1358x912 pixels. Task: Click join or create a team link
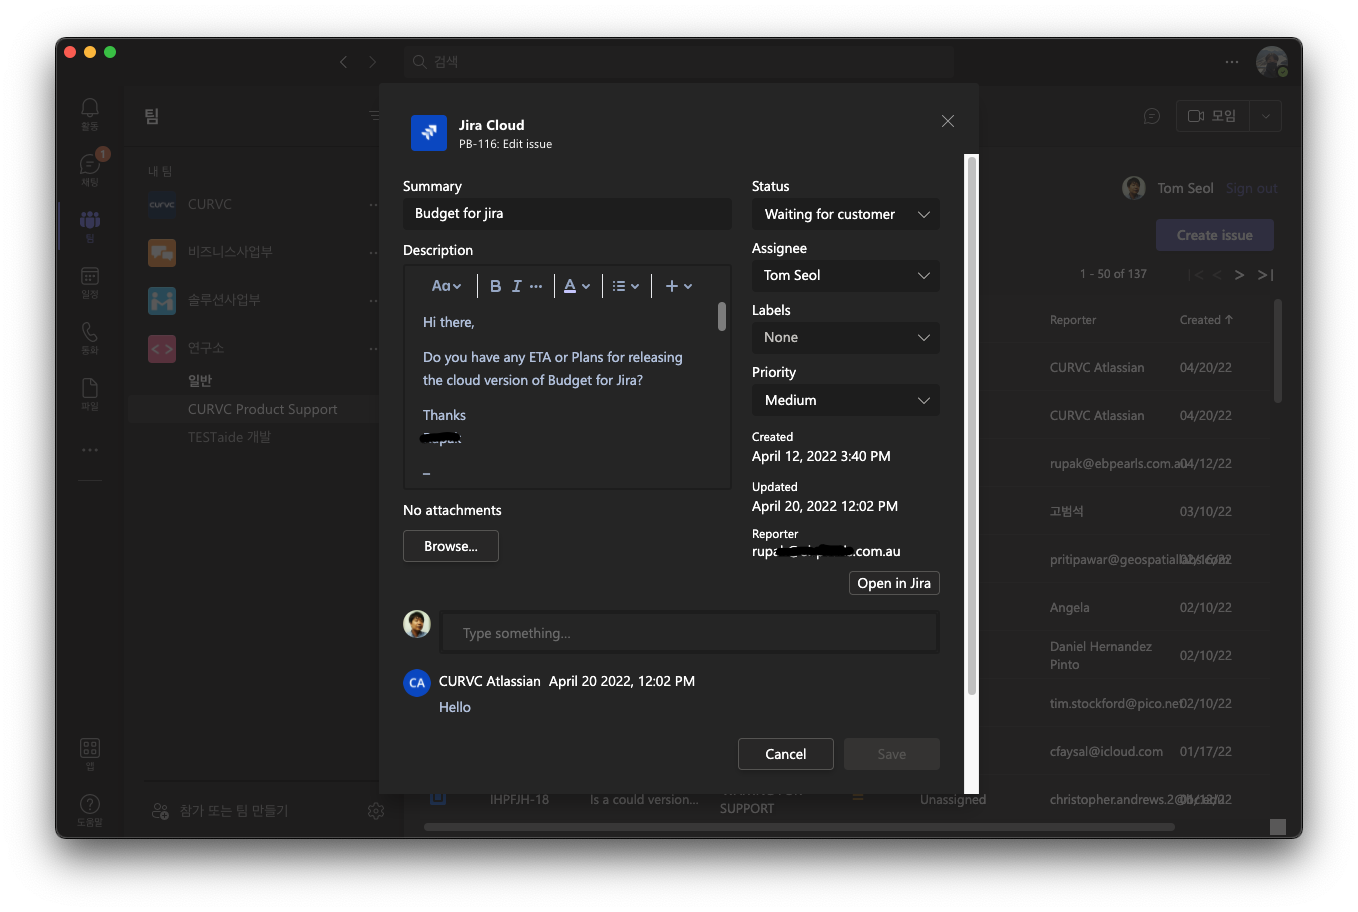(x=220, y=811)
